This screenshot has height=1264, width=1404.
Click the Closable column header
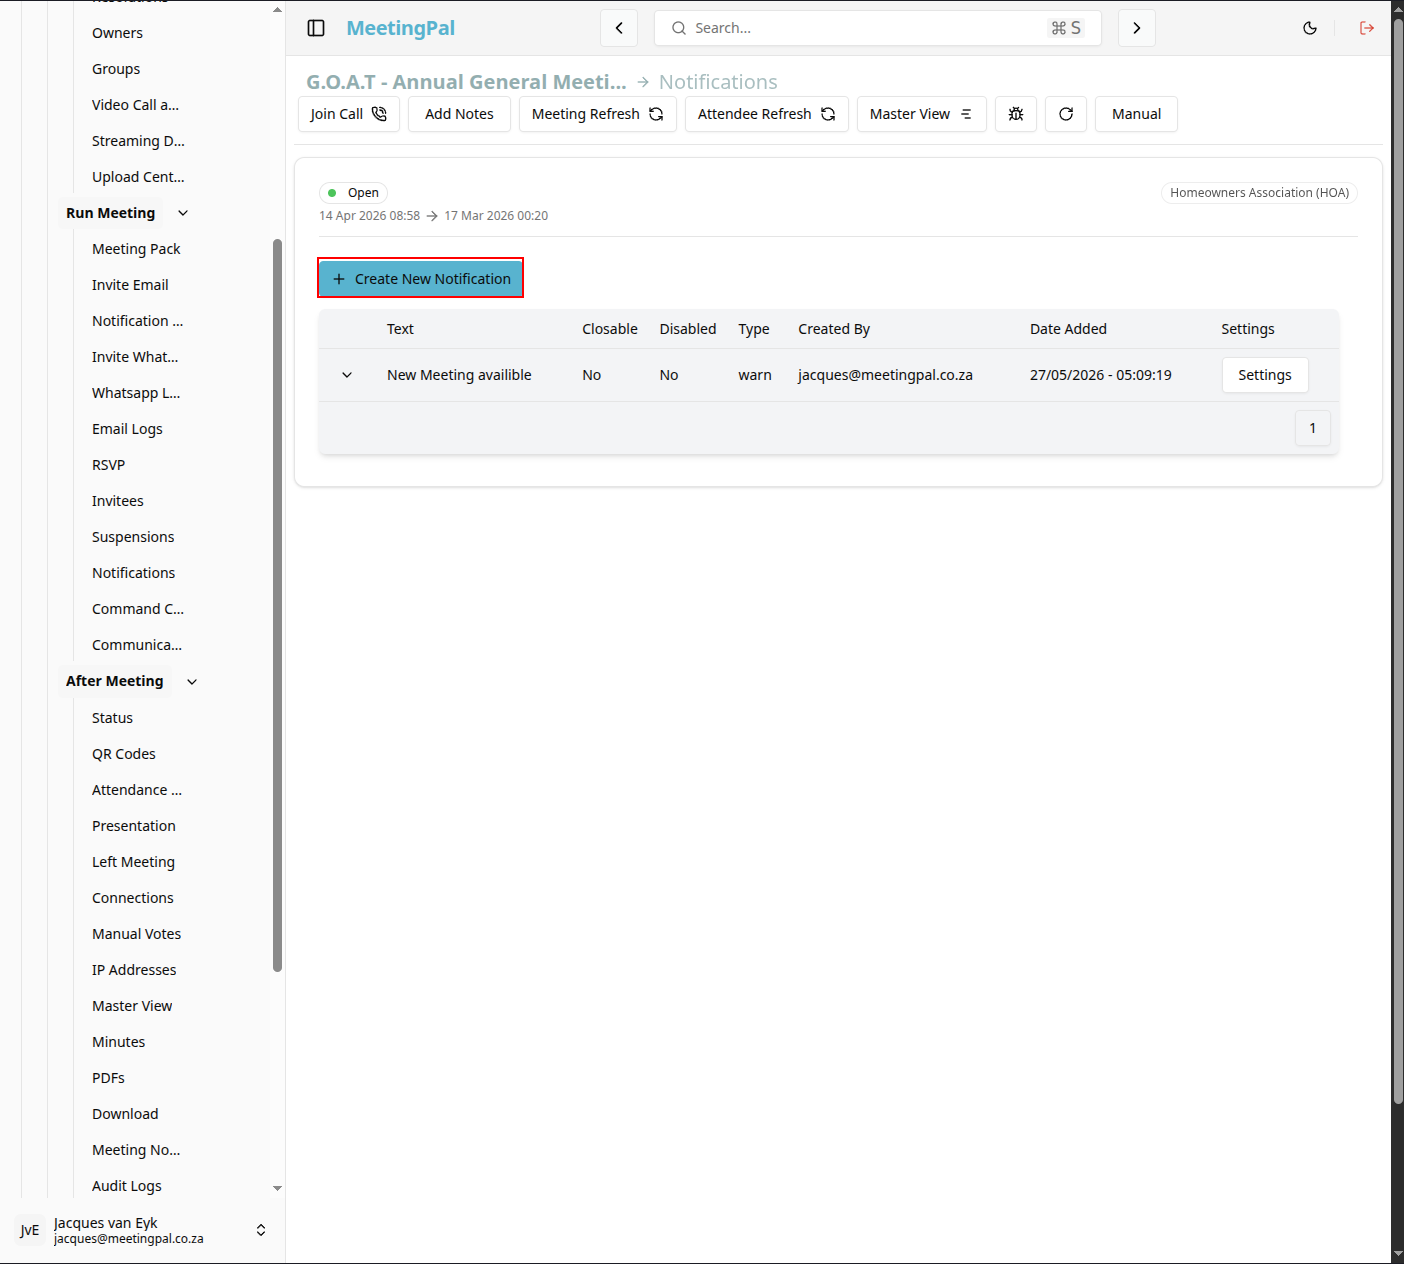pos(610,329)
